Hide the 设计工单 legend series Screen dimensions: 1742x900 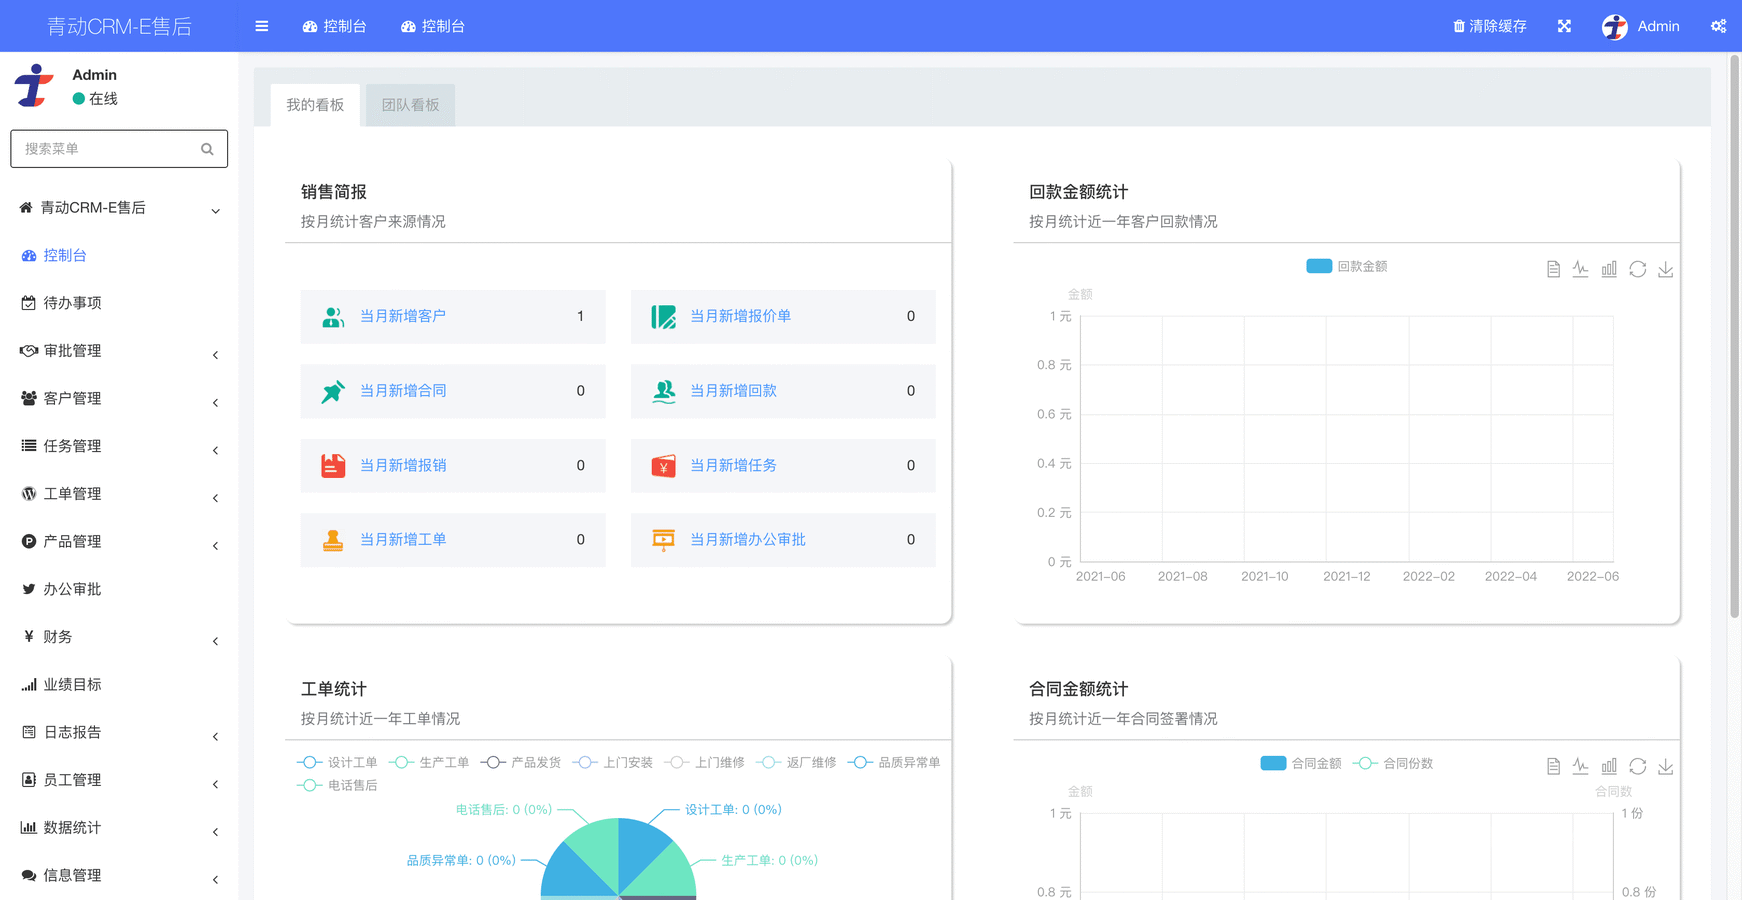(337, 762)
